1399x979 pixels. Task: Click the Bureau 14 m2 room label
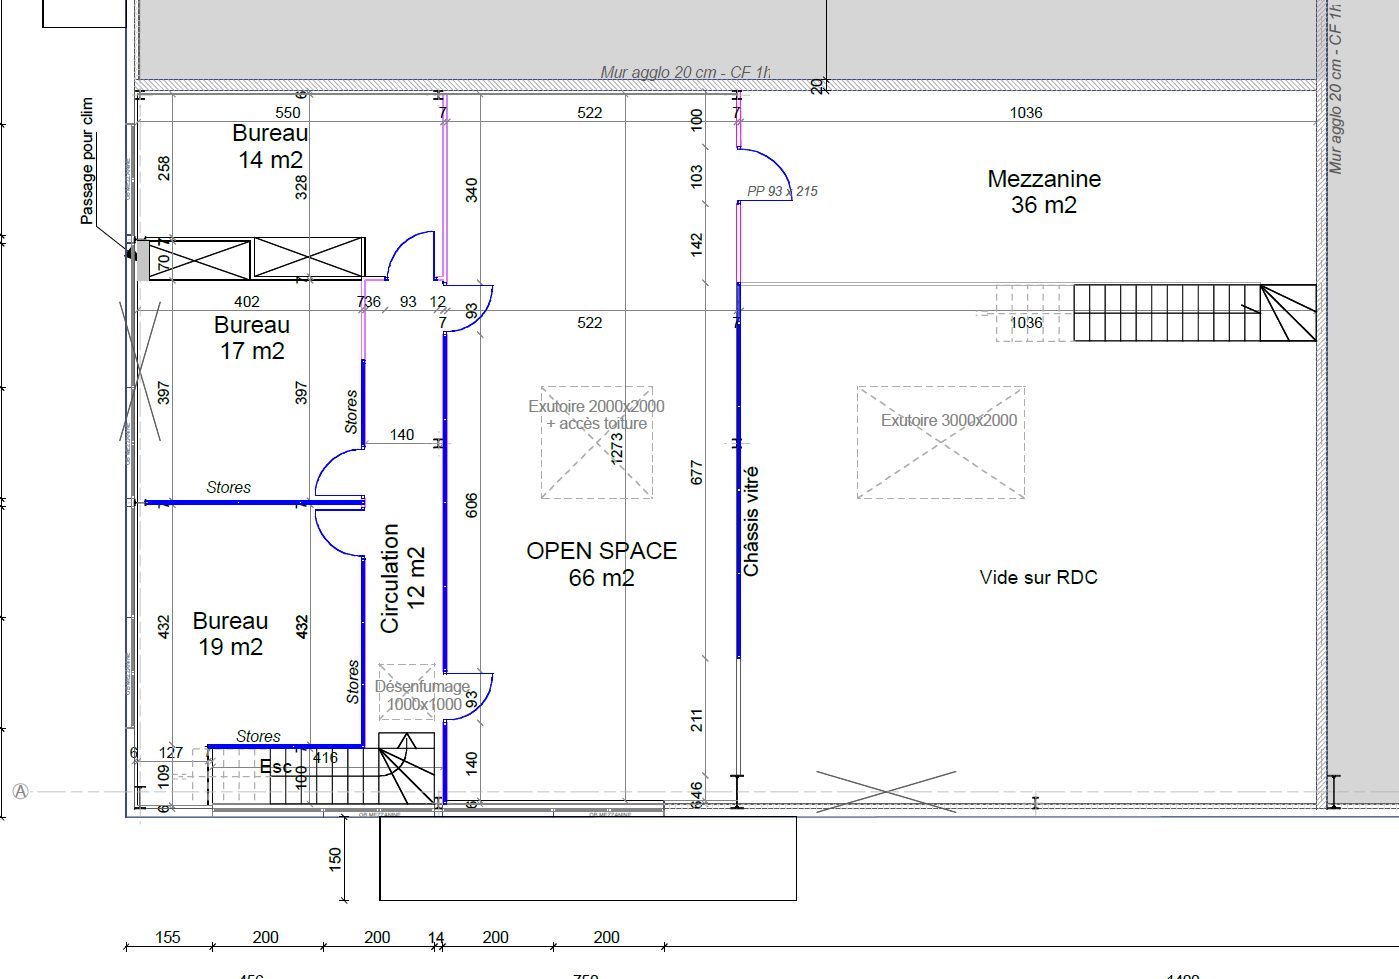pos(270,146)
